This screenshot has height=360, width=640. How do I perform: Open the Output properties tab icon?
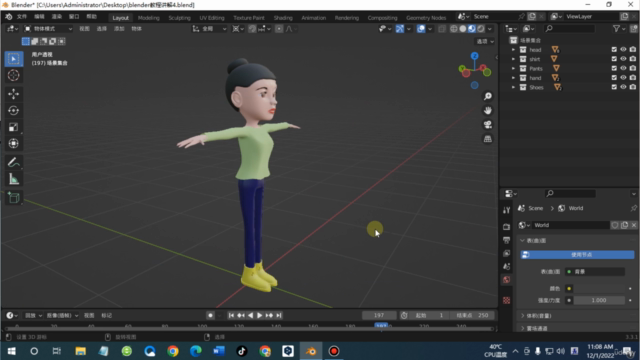pyautogui.click(x=507, y=240)
